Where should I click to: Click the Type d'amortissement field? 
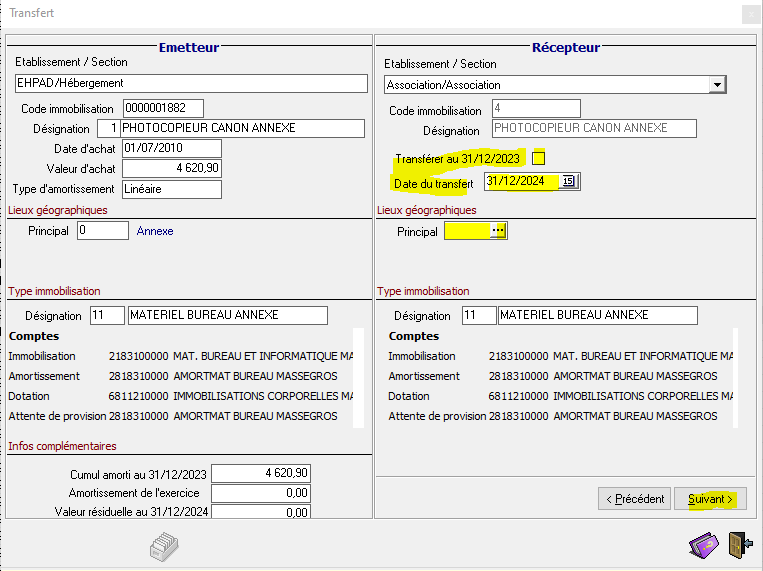click(x=171, y=189)
